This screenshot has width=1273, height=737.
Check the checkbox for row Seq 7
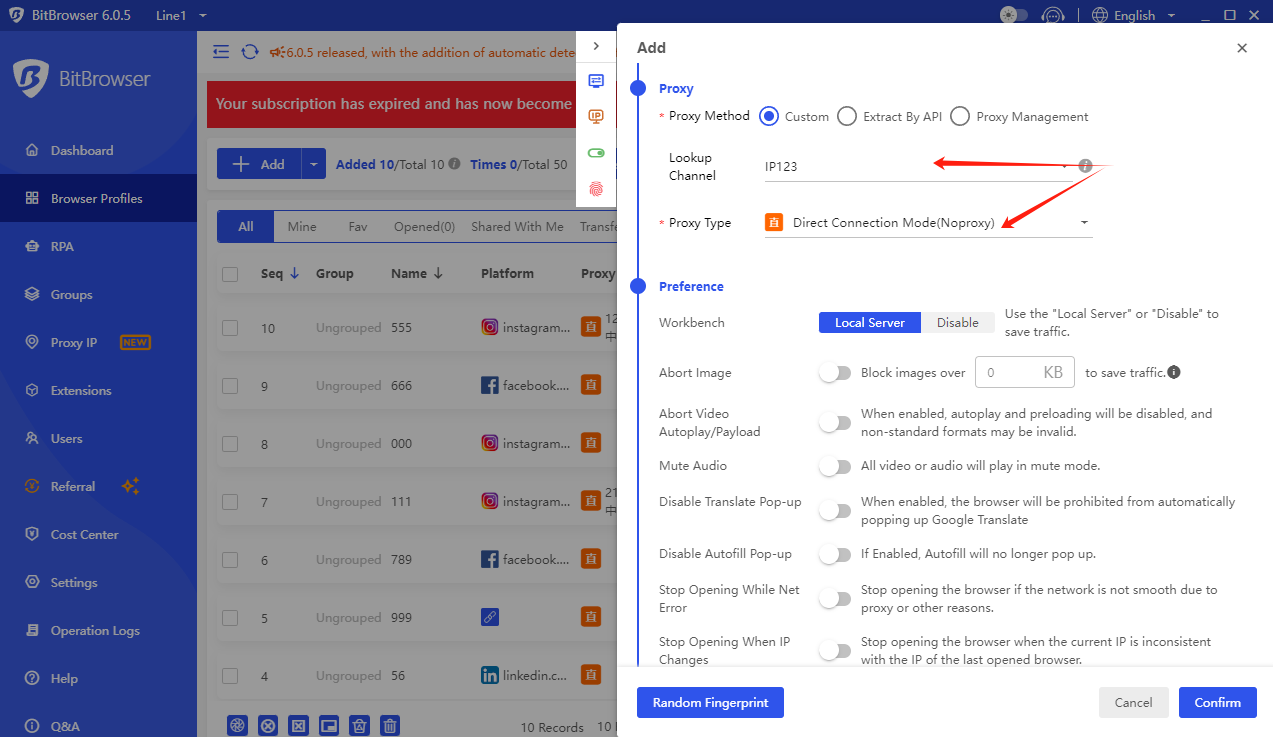point(230,502)
